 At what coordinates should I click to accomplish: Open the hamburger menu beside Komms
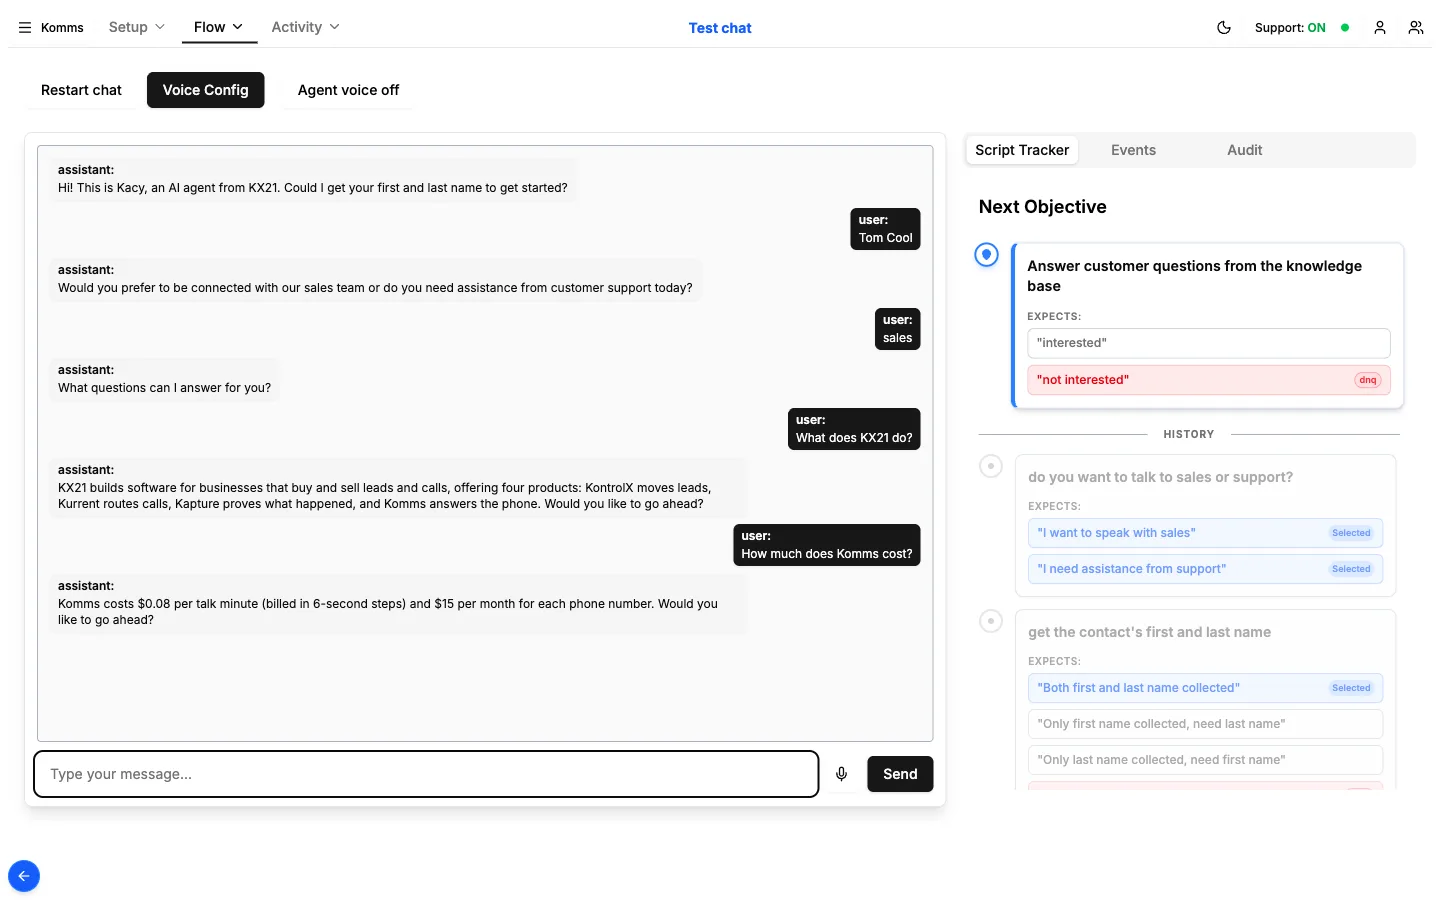[x=25, y=28]
